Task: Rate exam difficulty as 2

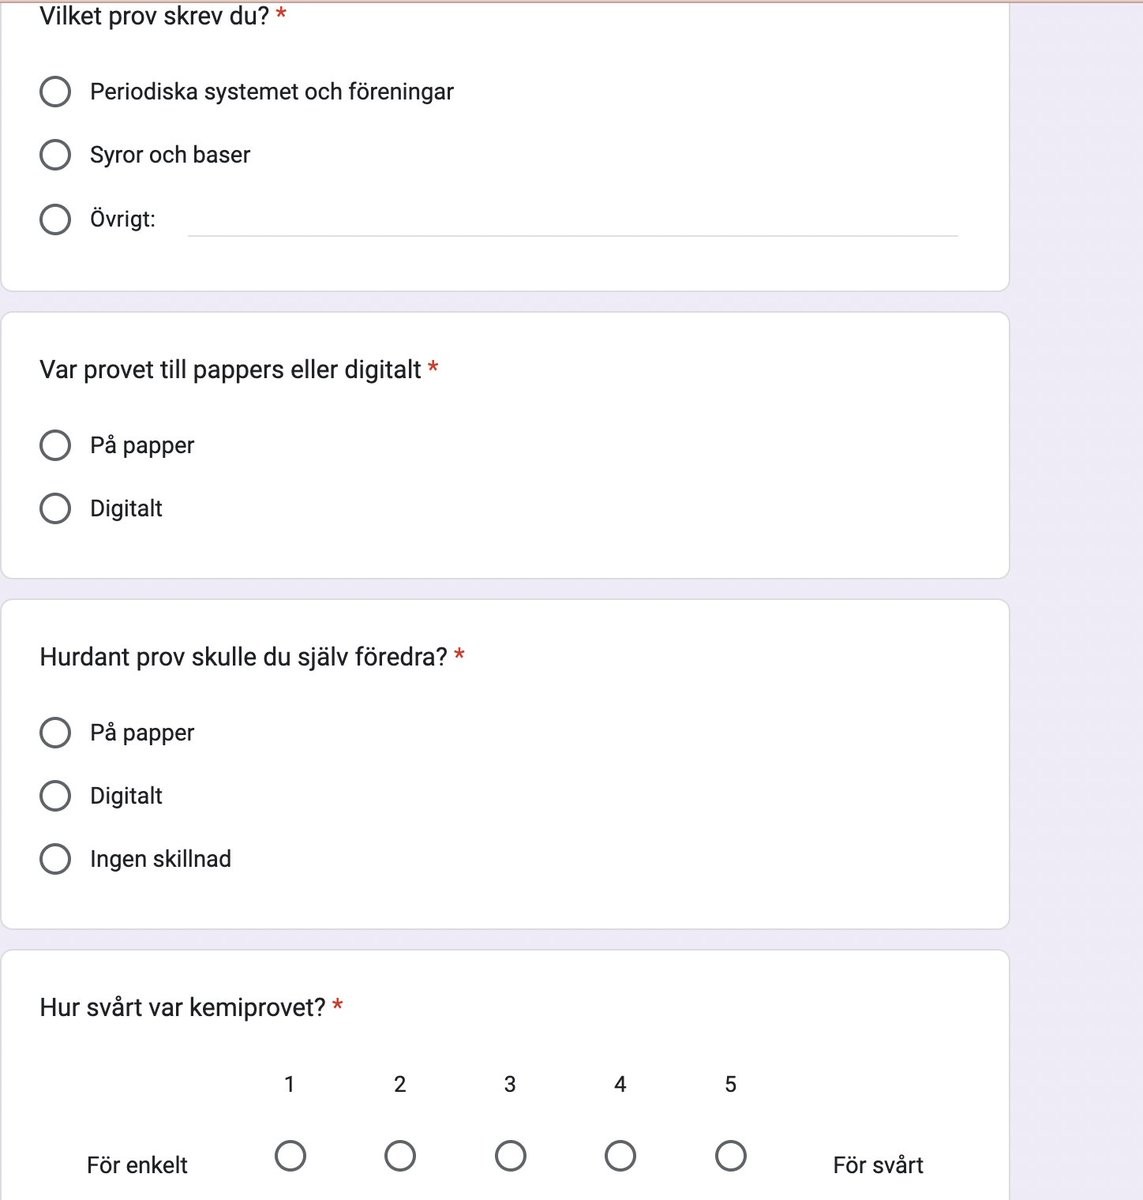Action: click(x=400, y=1156)
